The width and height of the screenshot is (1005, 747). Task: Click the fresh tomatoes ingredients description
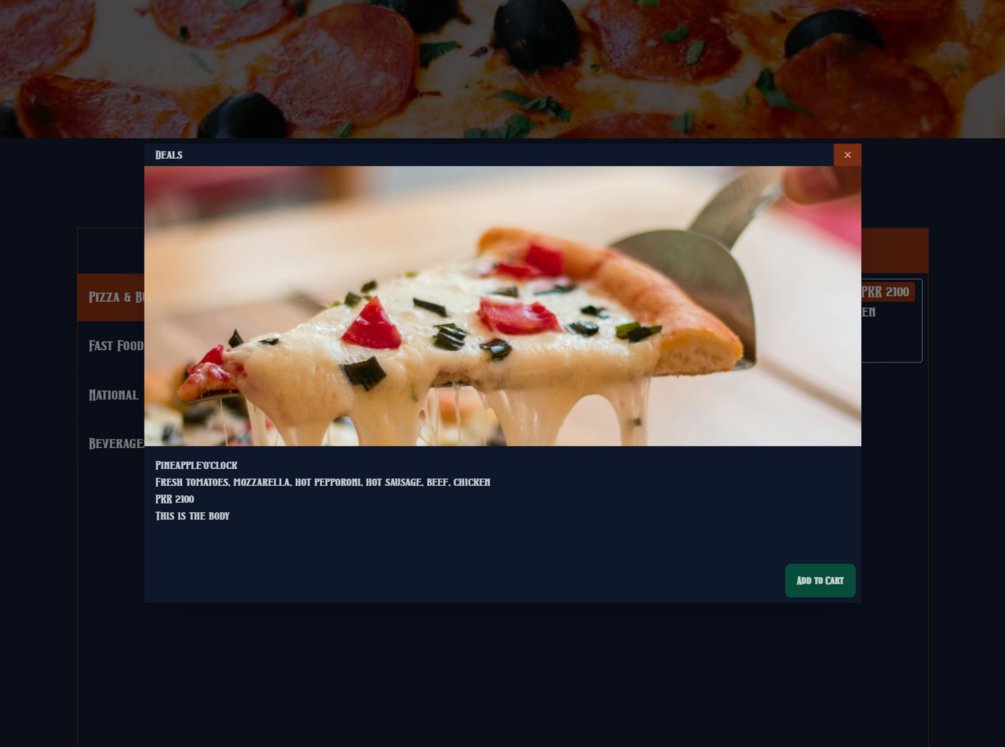[x=322, y=482]
